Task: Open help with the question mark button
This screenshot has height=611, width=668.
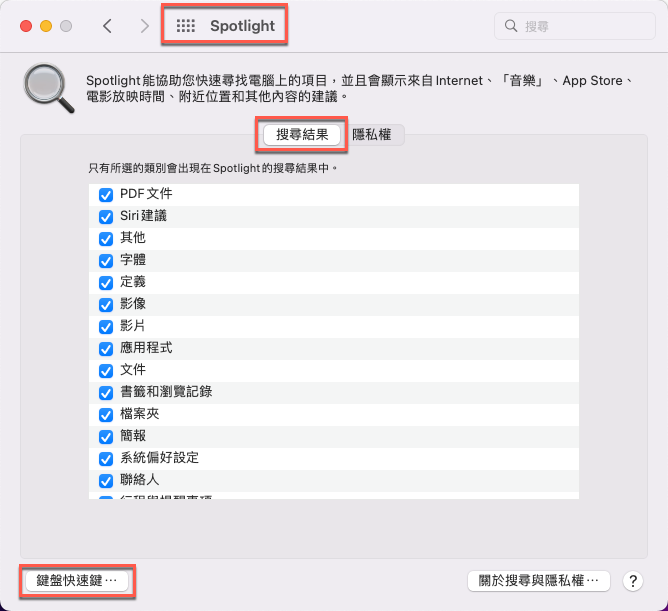Action: 633,581
